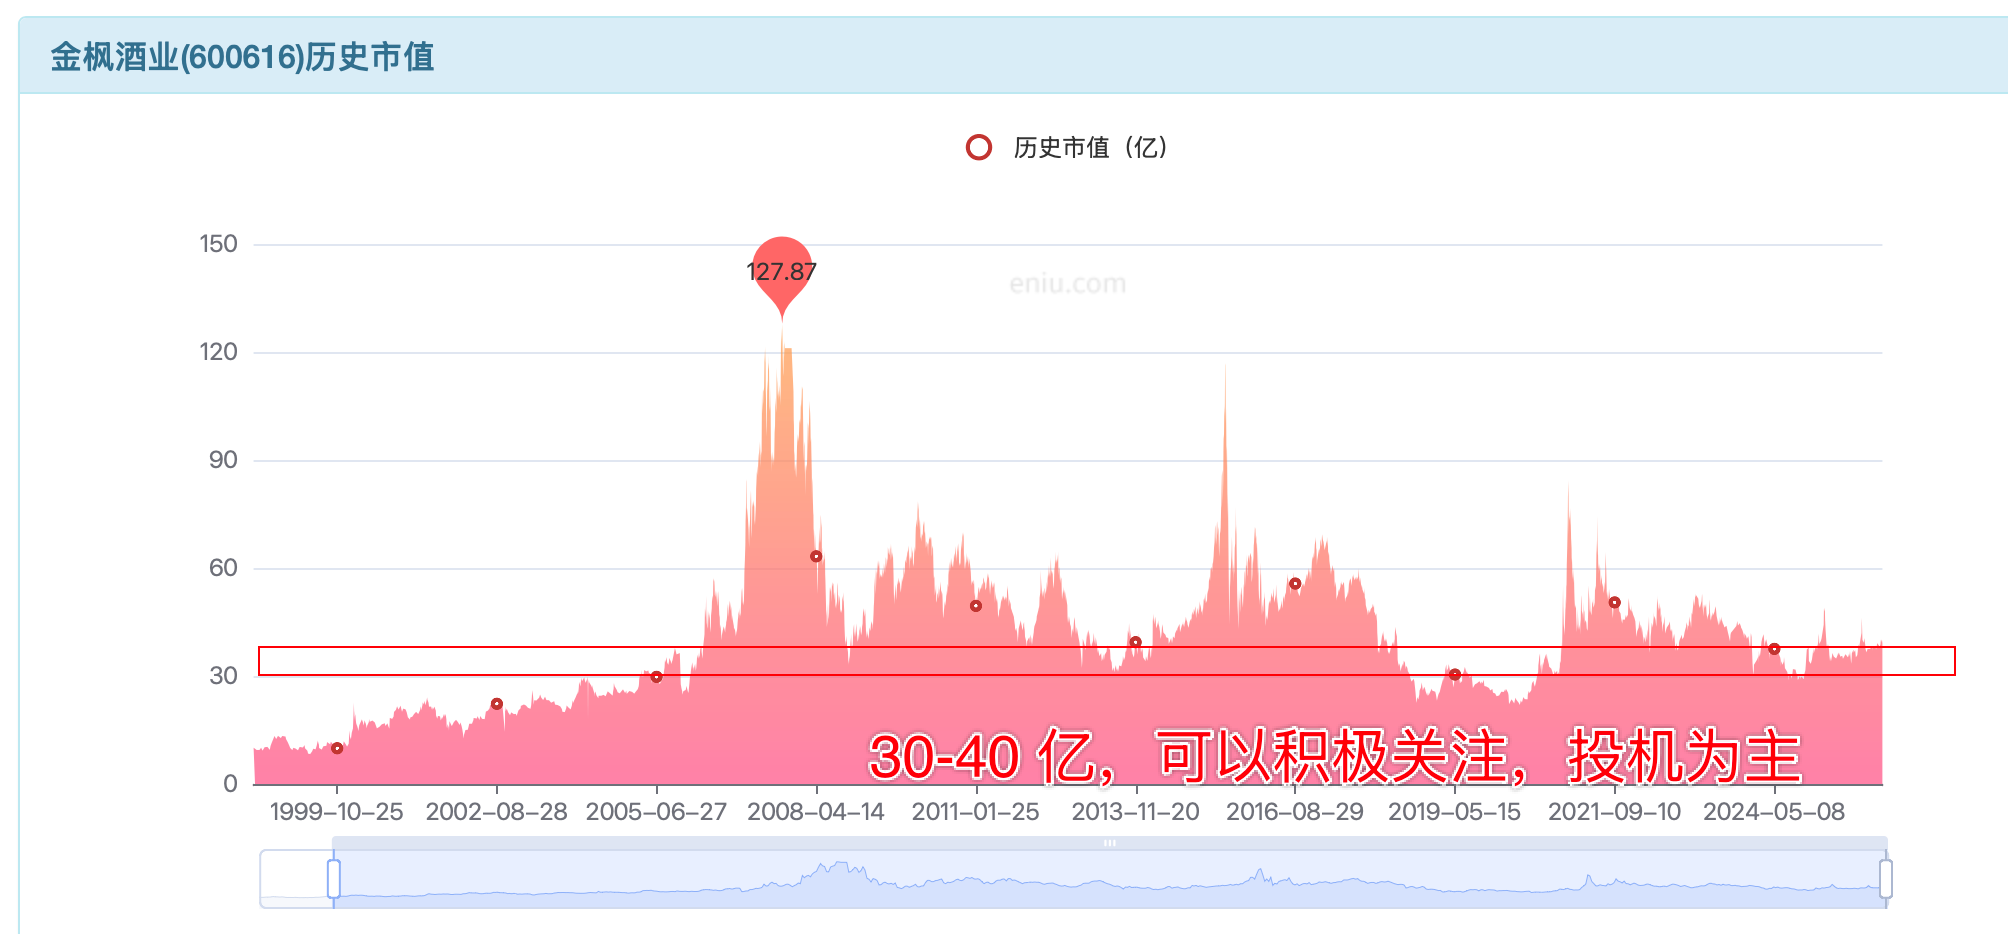Image resolution: width=2008 pixels, height=934 pixels.
Task: Click the chart title 金枫酒业(600616)历史市值
Action: click(x=242, y=57)
